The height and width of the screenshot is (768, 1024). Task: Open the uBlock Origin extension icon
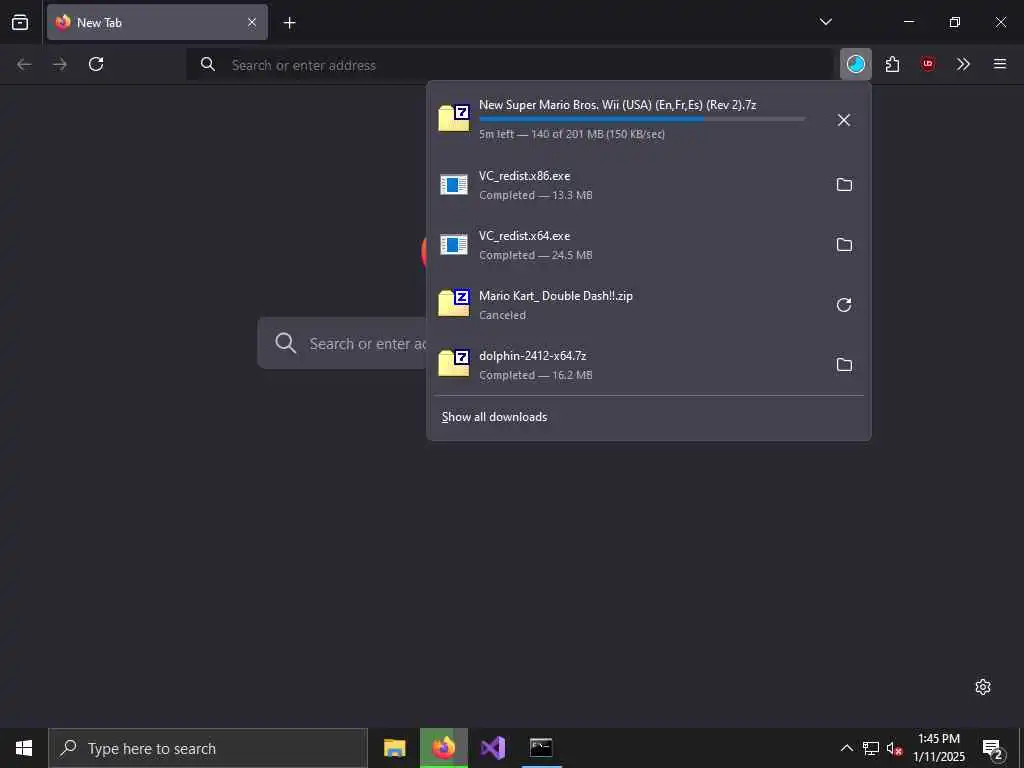pyautogui.click(x=927, y=64)
